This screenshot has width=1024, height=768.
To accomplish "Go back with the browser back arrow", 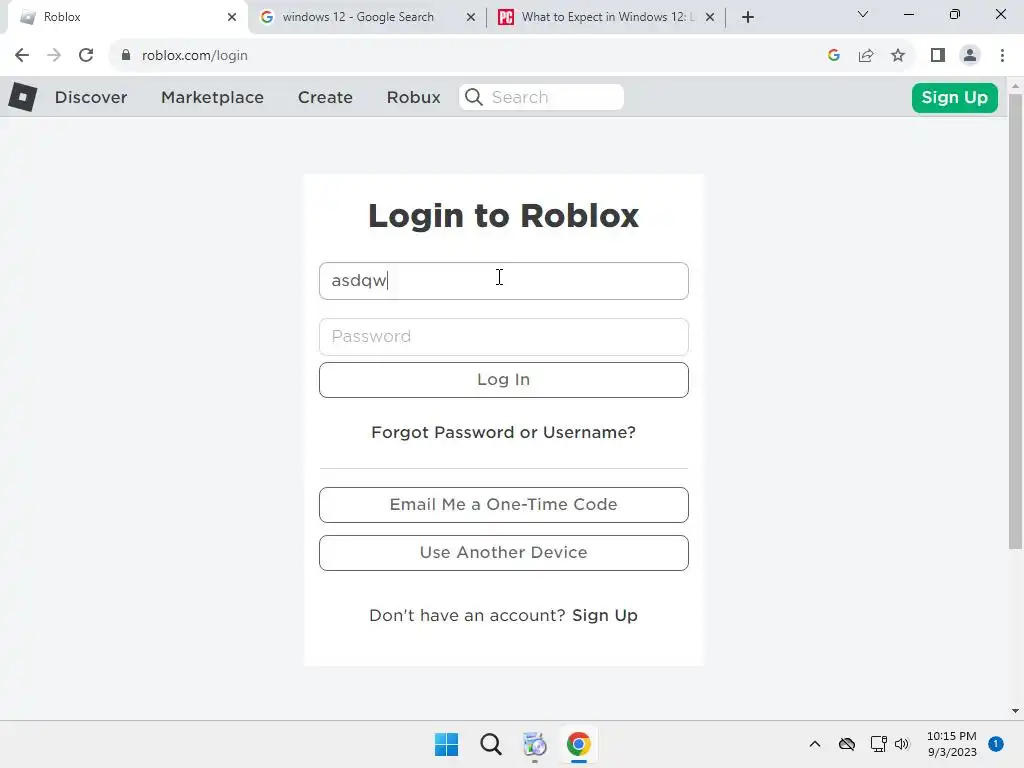I will pos(22,56).
